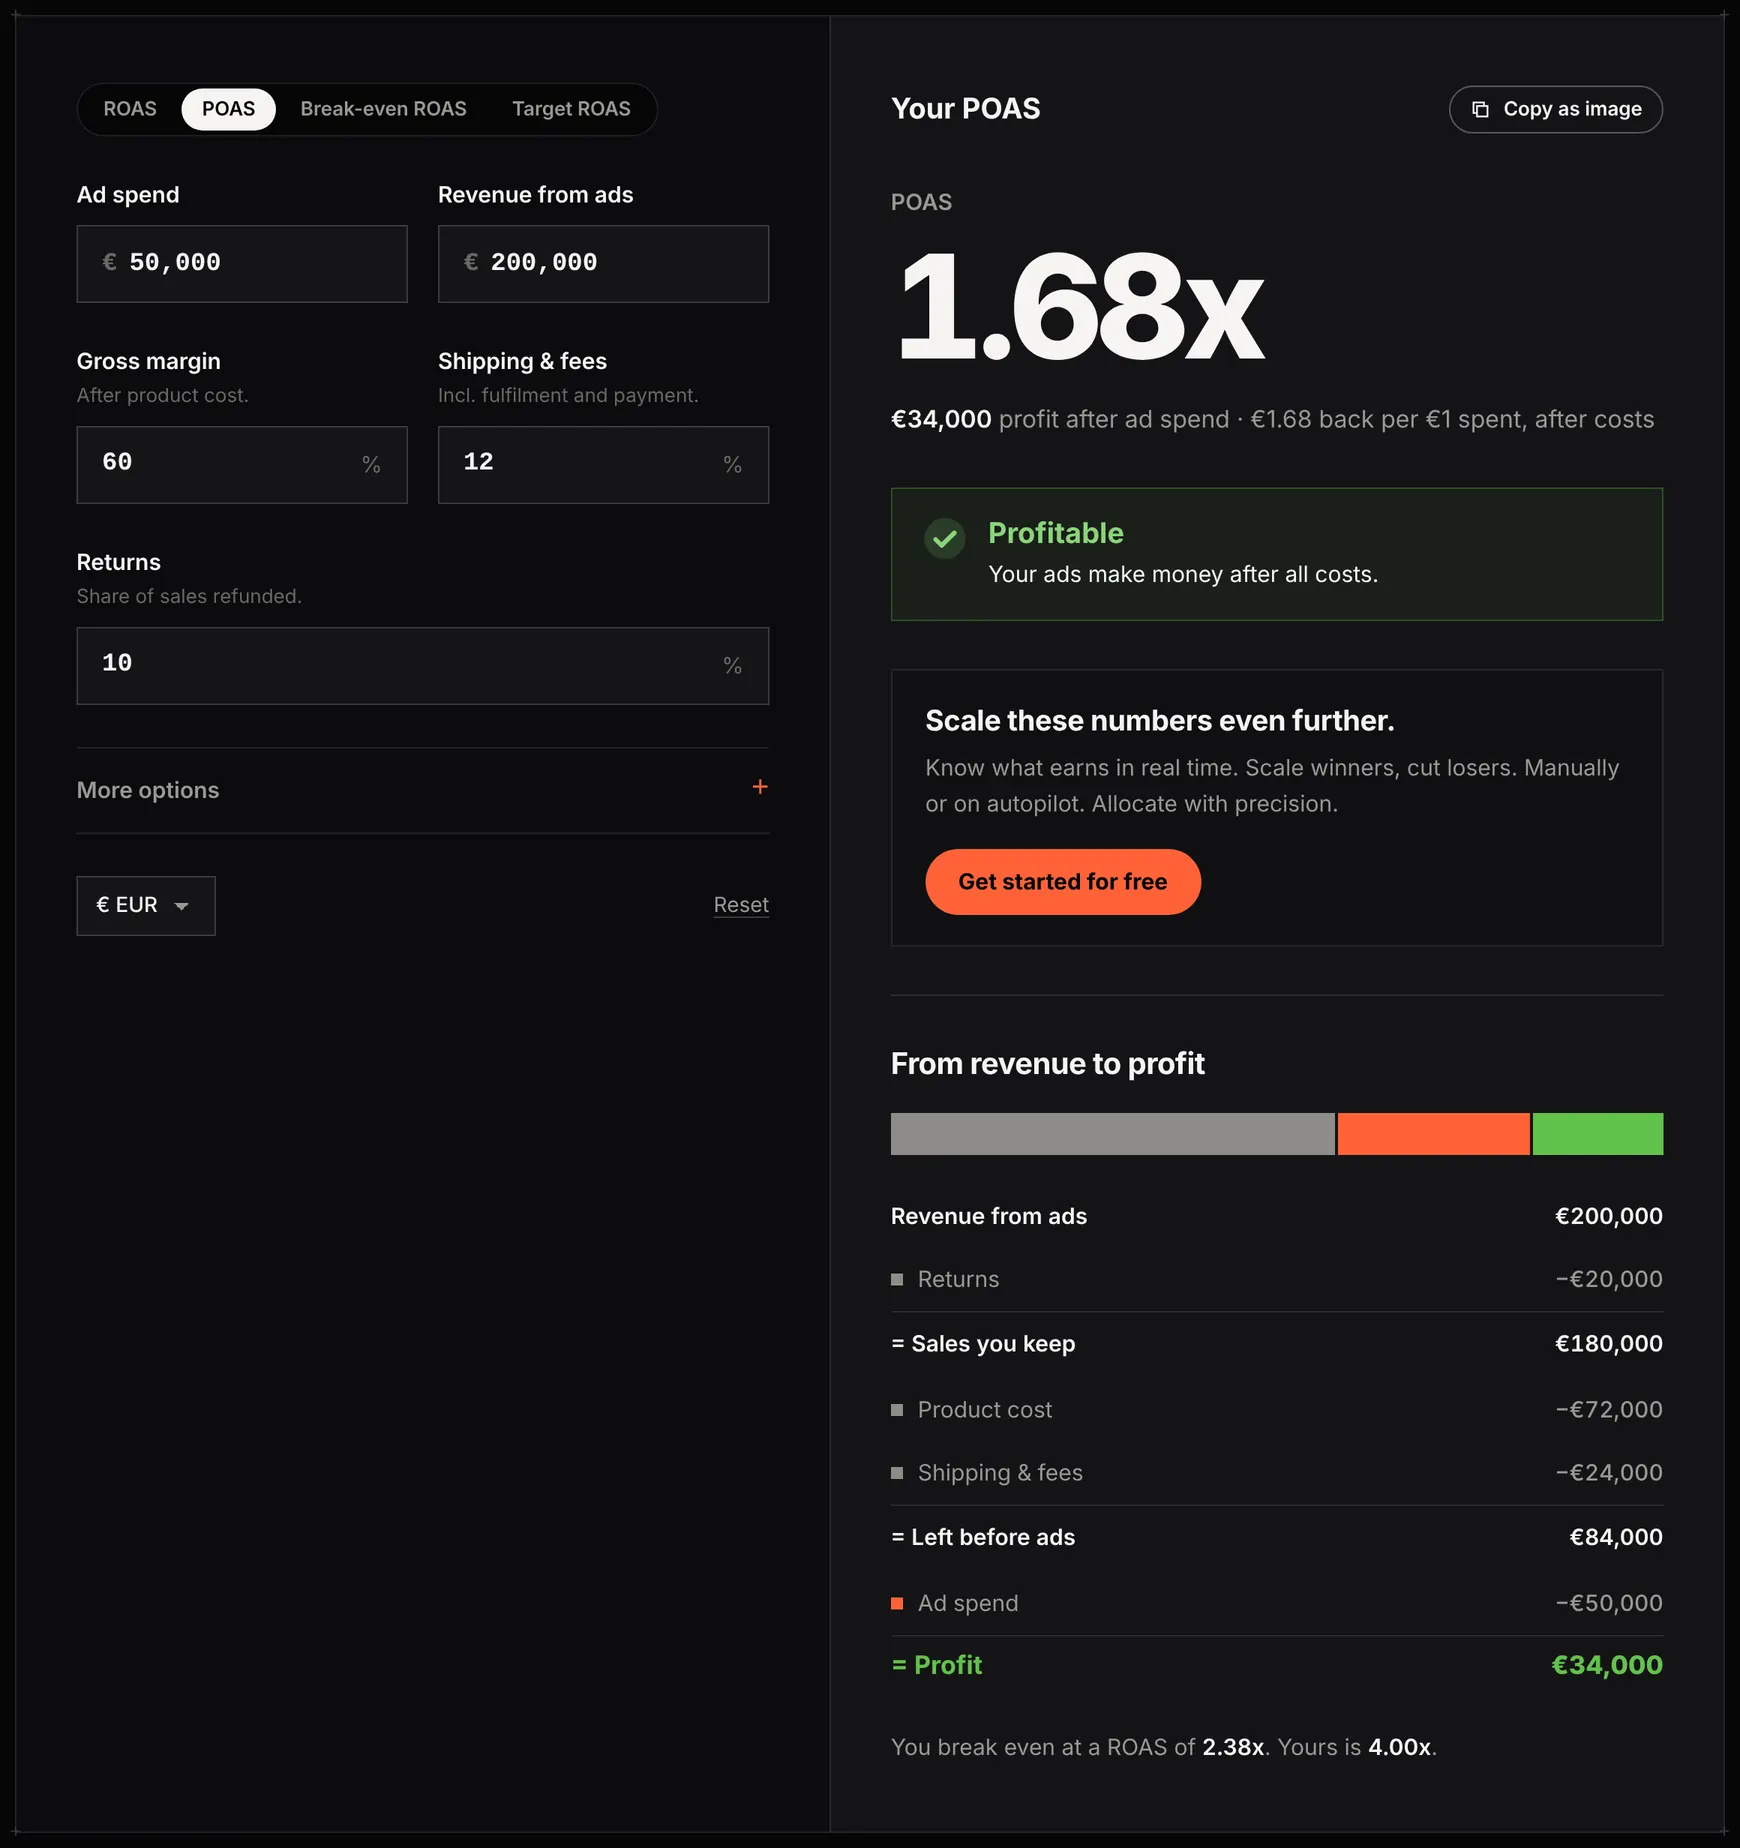Image resolution: width=1740 pixels, height=1848 pixels.
Task: Edit the Revenue from ads input field
Action: point(603,264)
